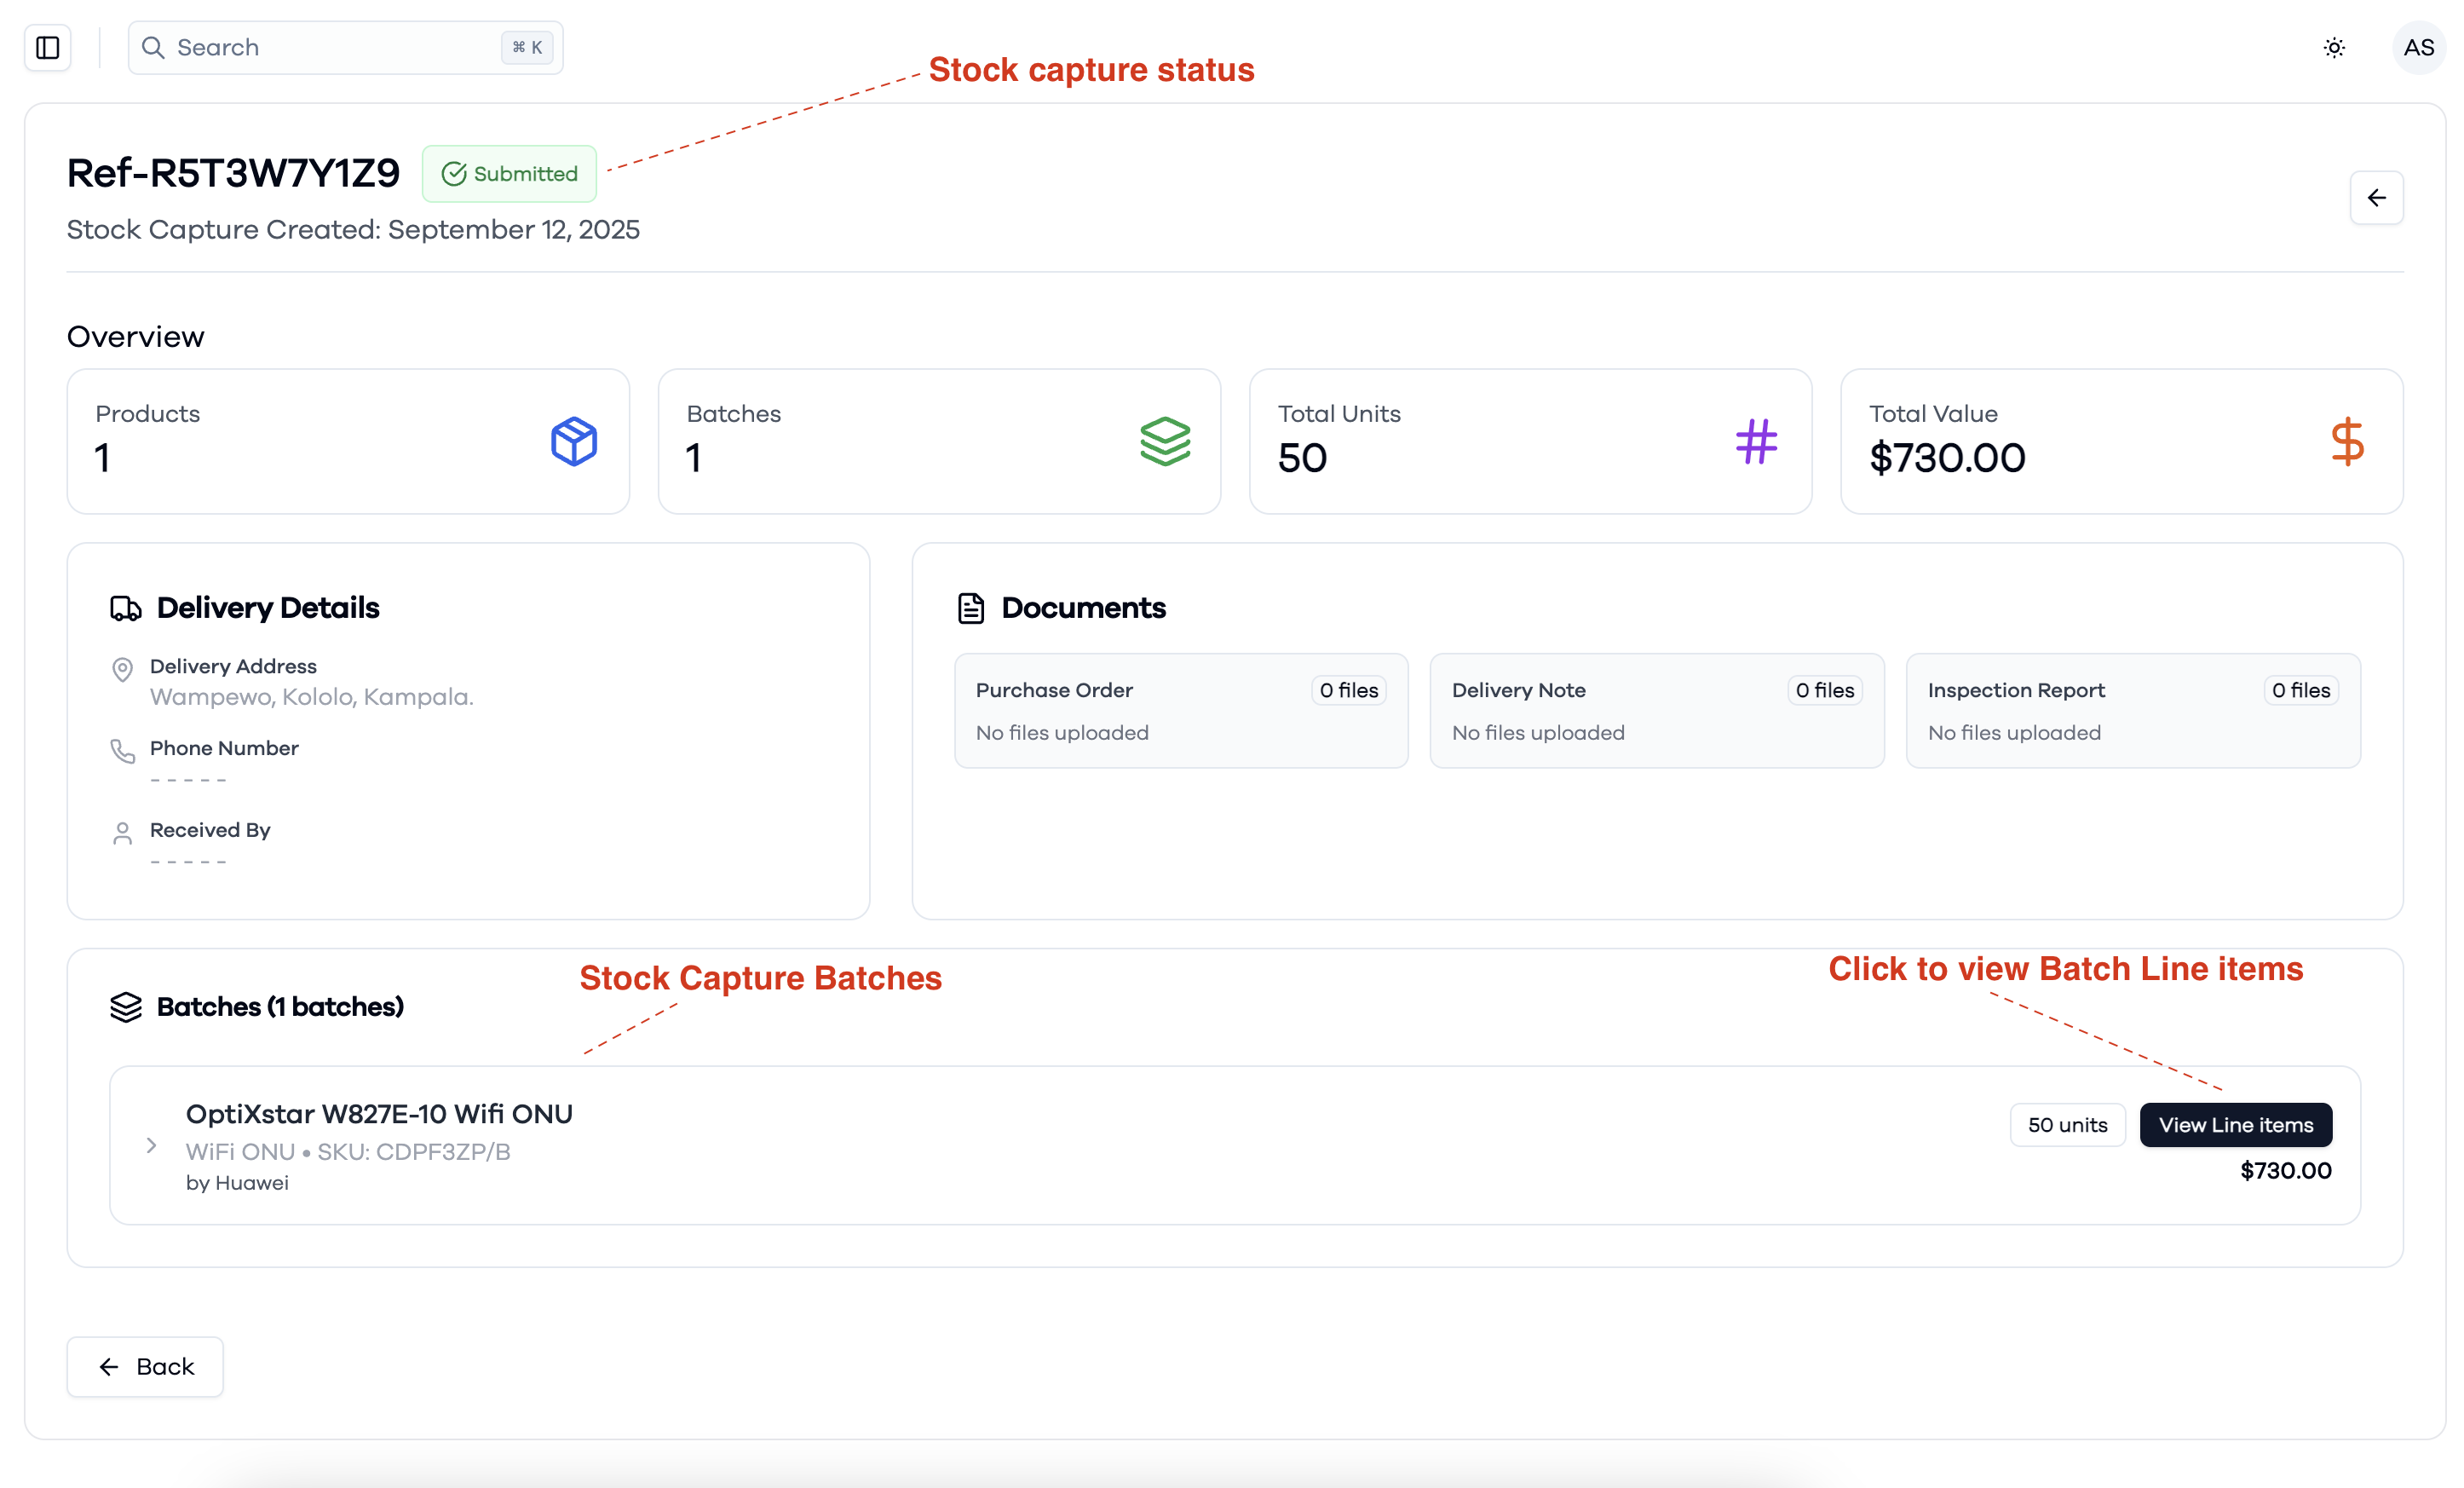
Task: Click the $730.00 batch price
Action: 2285,1171
